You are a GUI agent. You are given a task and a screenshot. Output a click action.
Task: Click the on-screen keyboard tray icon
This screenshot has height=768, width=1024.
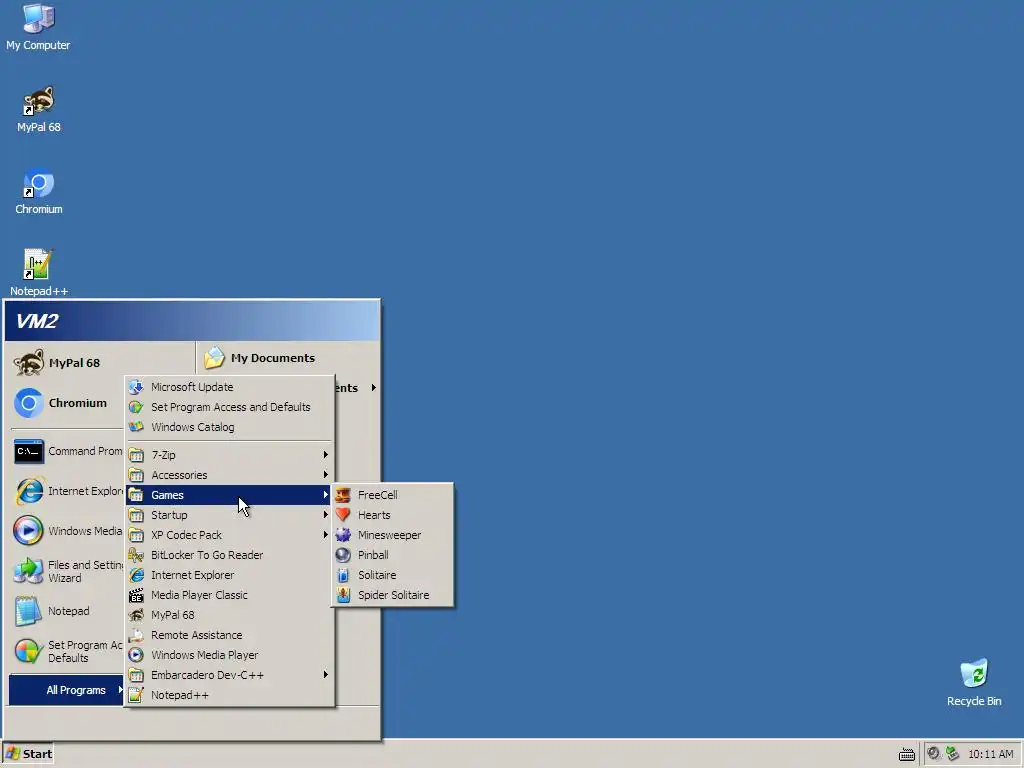tap(906, 754)
